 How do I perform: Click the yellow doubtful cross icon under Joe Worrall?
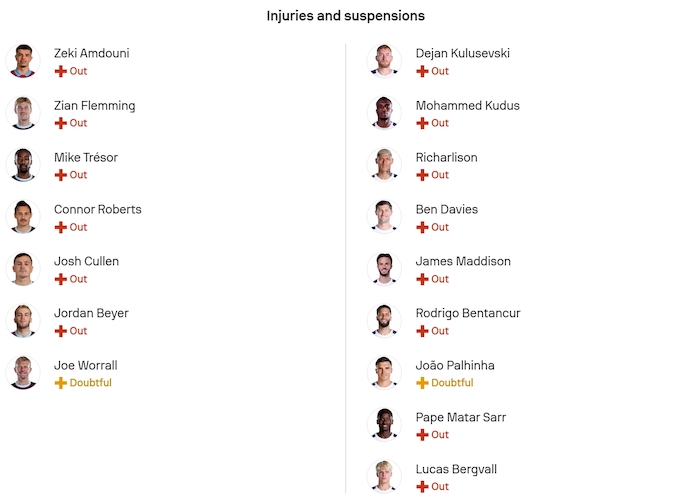pyautogui.click(x=60, y=383)
